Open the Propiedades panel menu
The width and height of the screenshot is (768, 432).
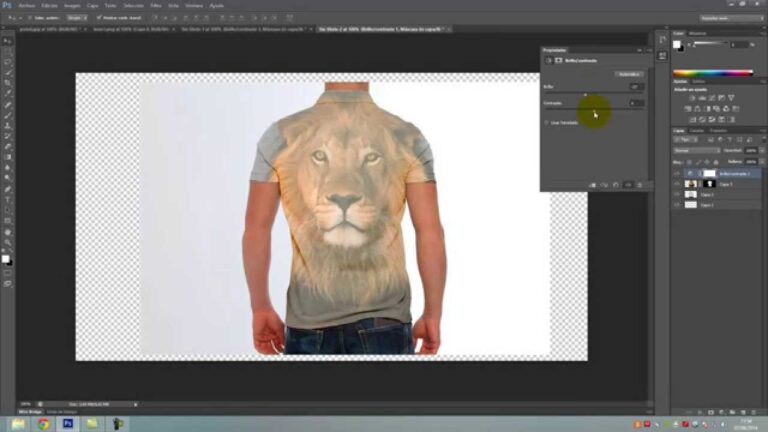[648, 50]
